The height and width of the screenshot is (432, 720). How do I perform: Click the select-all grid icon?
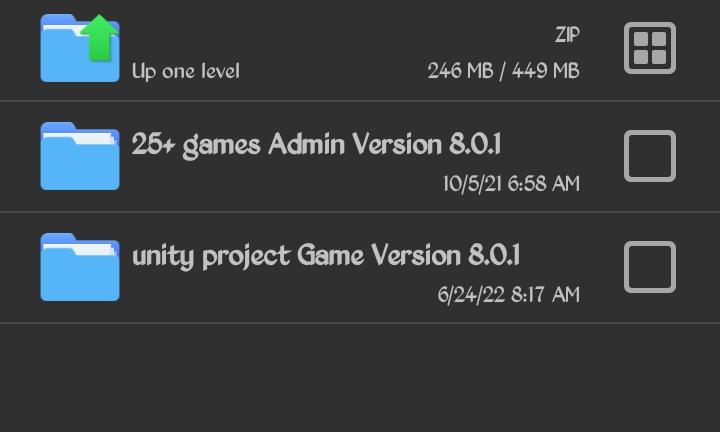pyautogui.click(x=650, y=48)
